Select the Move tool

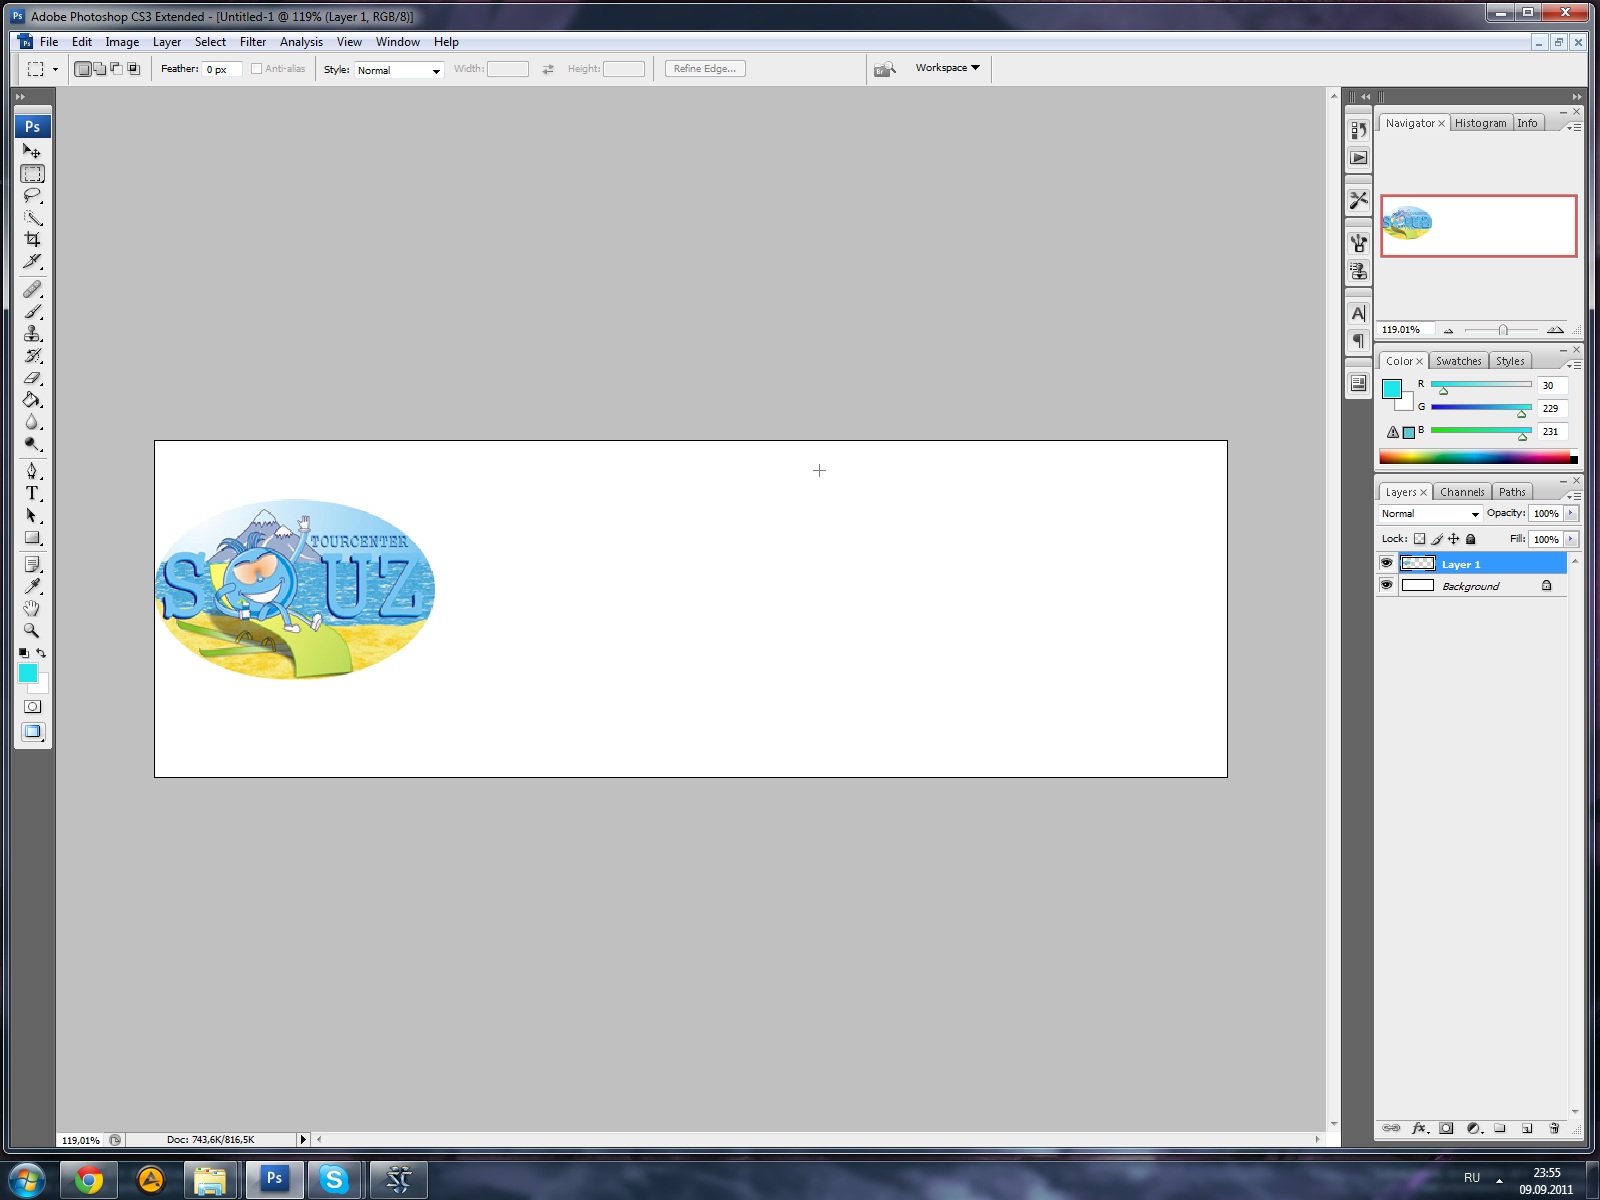pos(32,151)
